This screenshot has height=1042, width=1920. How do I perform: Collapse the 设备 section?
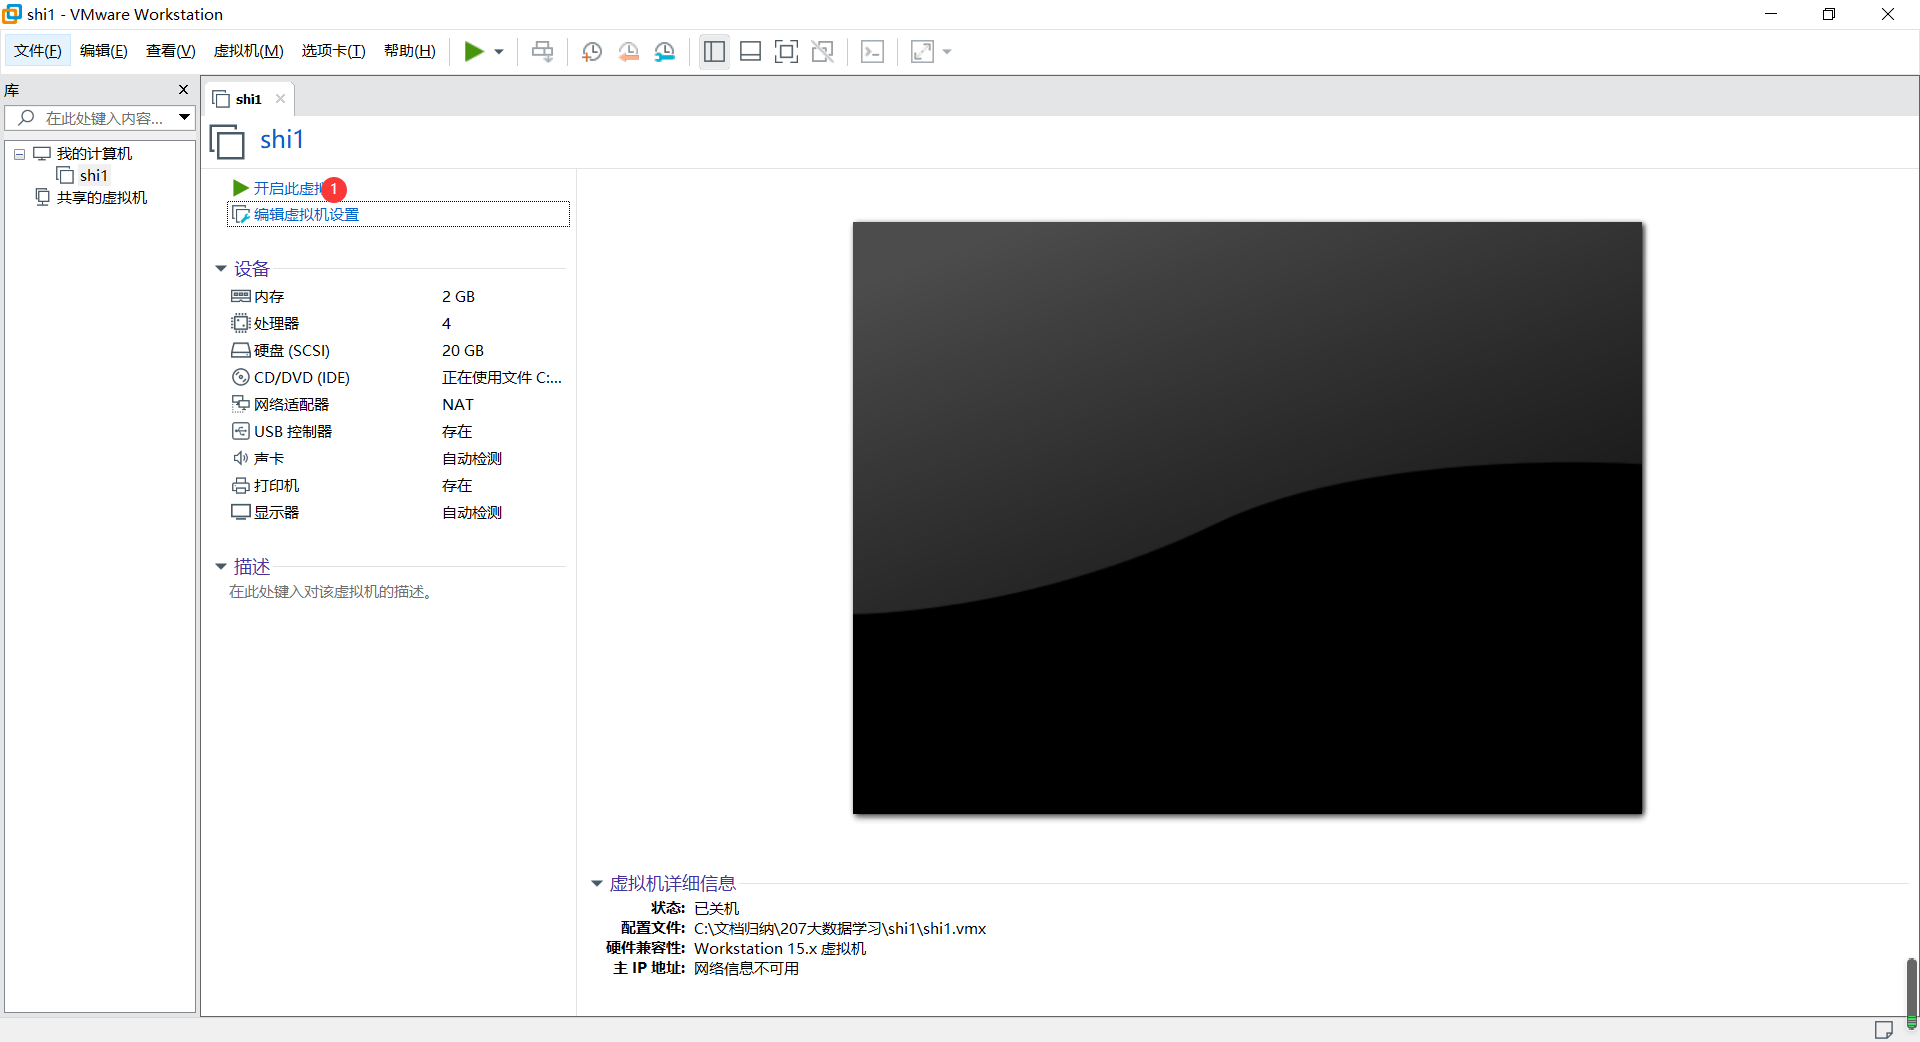click(221, 269)
